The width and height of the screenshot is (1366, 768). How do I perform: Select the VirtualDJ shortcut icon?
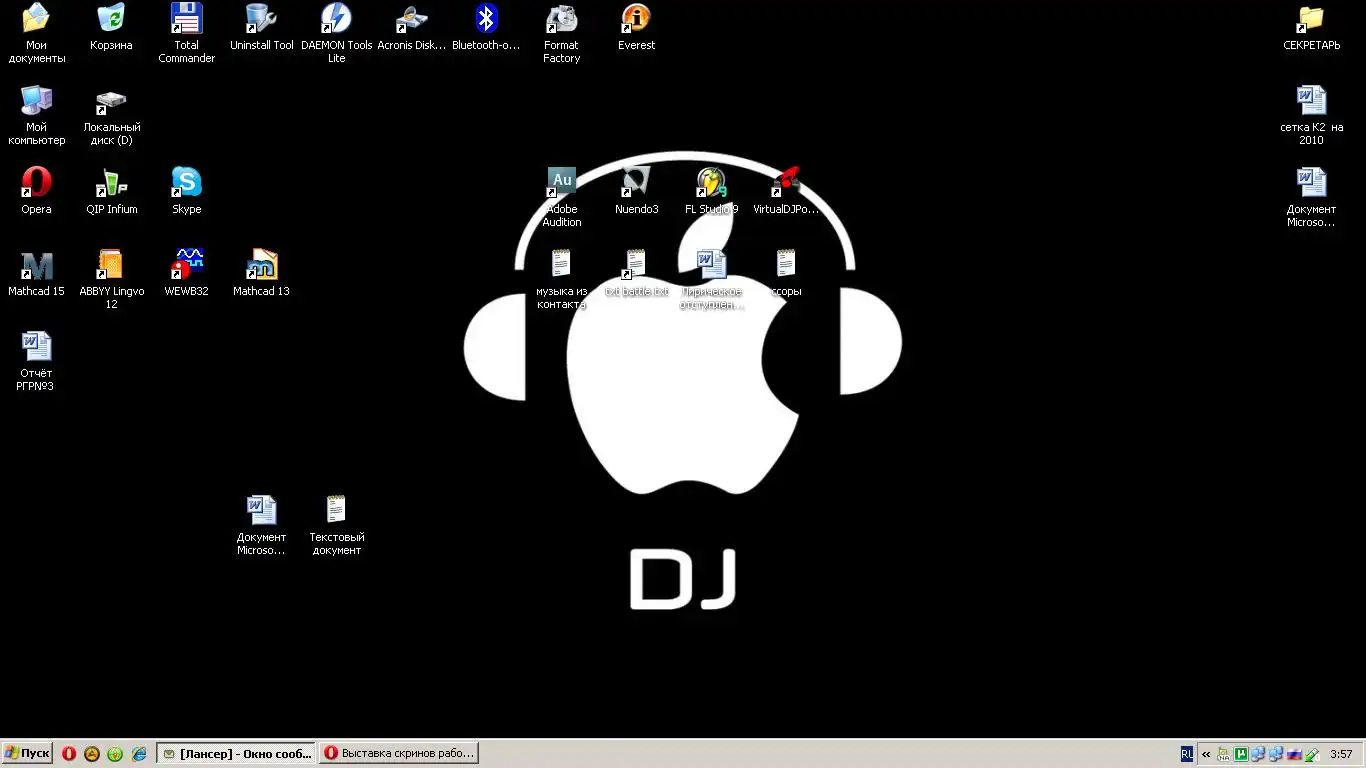click(786, 184)
